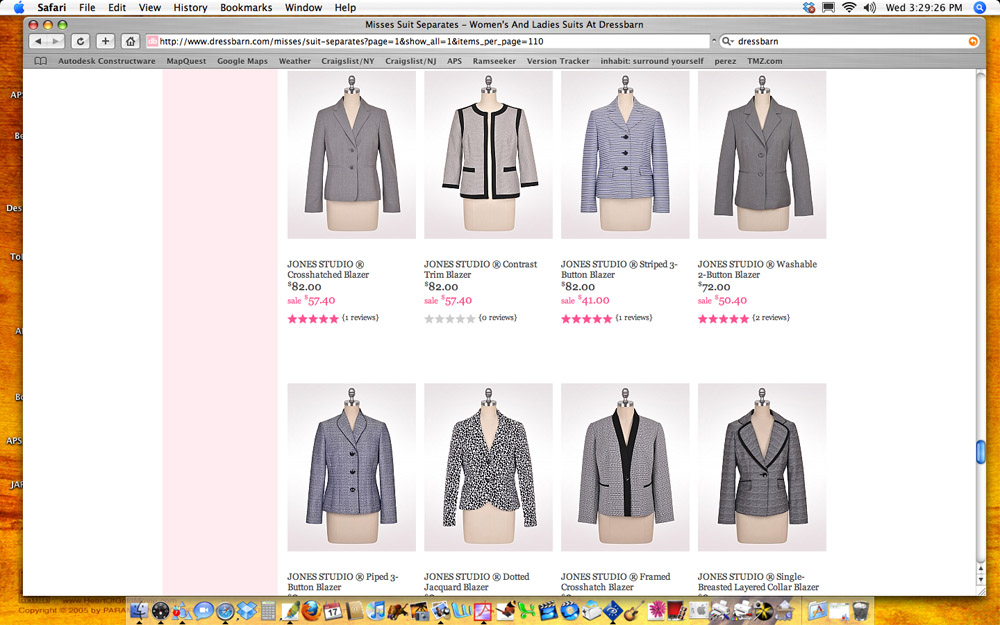
Task: Open iCal from the Dock
Action: [332, 610]
